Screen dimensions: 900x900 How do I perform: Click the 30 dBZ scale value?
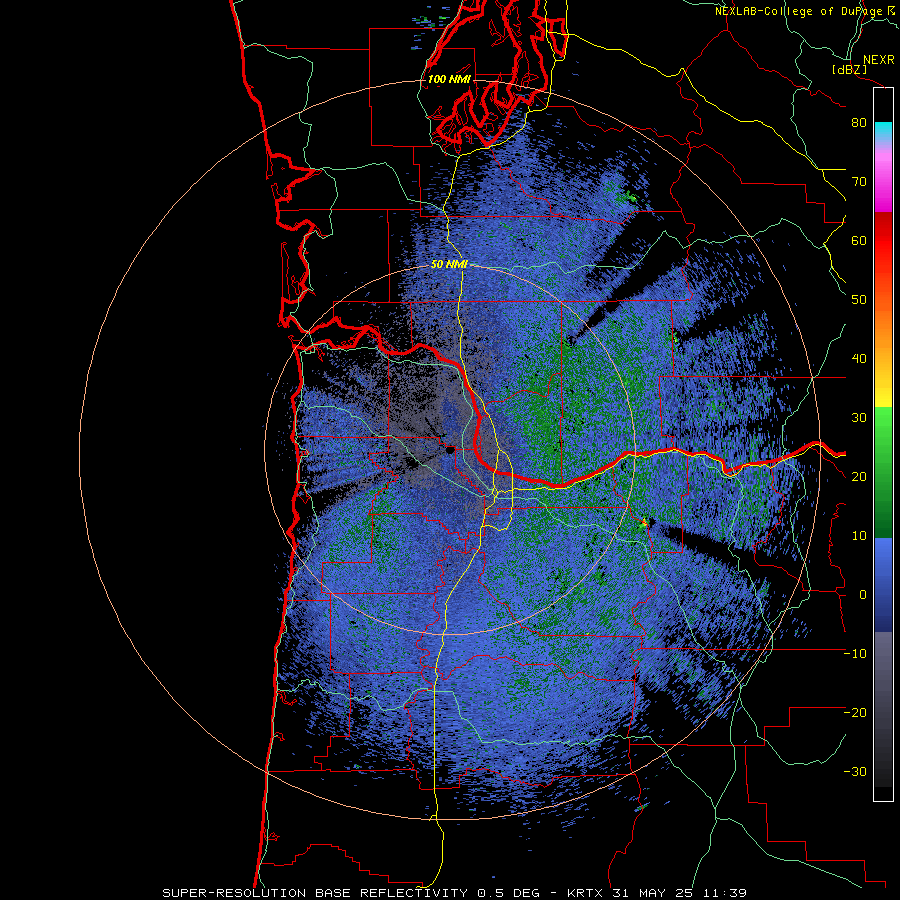(859, 418)
